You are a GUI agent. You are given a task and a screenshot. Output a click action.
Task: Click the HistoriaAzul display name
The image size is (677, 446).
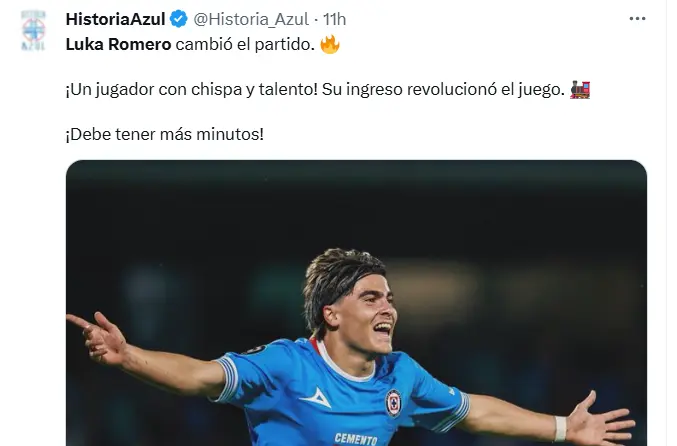pos(116,19)
